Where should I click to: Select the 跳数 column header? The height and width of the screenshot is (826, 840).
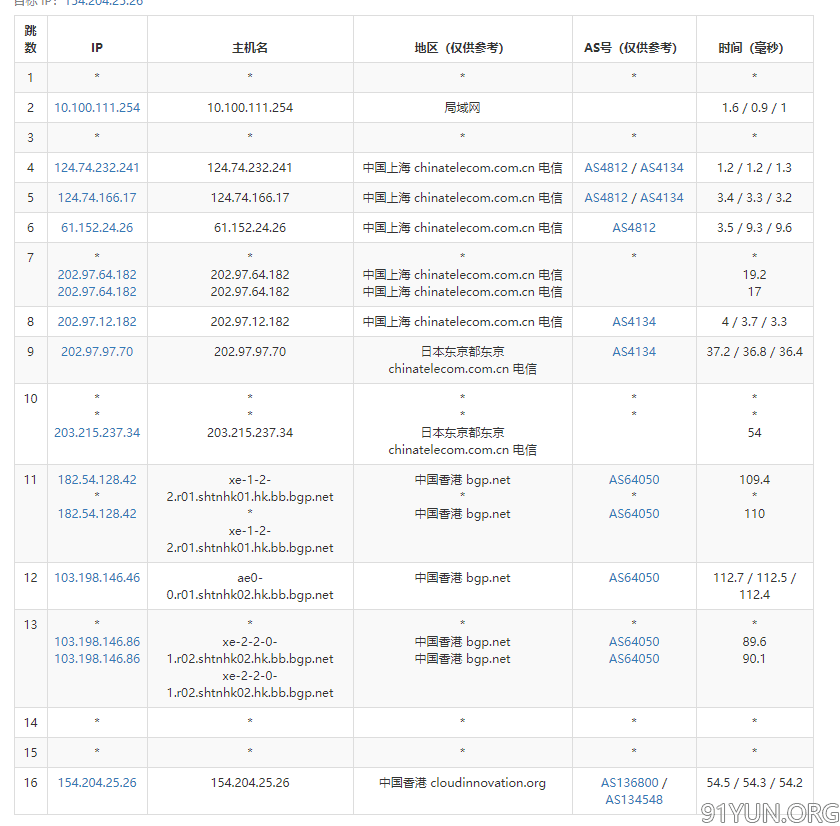(31, 39)
